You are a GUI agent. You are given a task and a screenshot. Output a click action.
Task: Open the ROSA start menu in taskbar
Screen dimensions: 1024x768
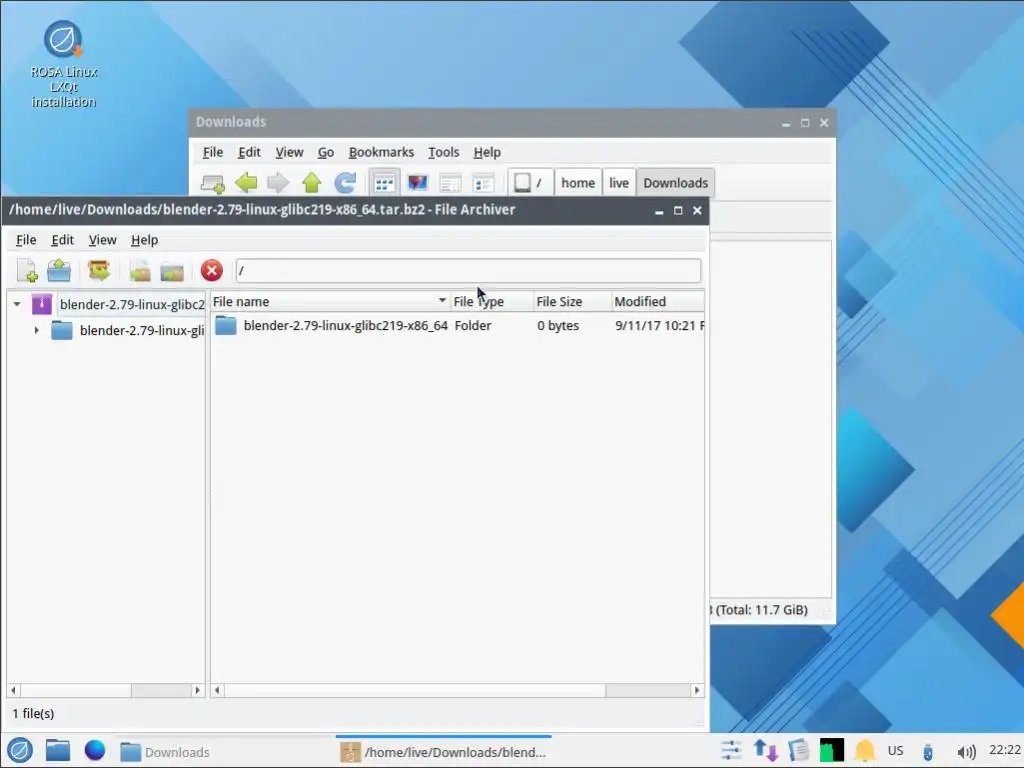click(20, 750)
